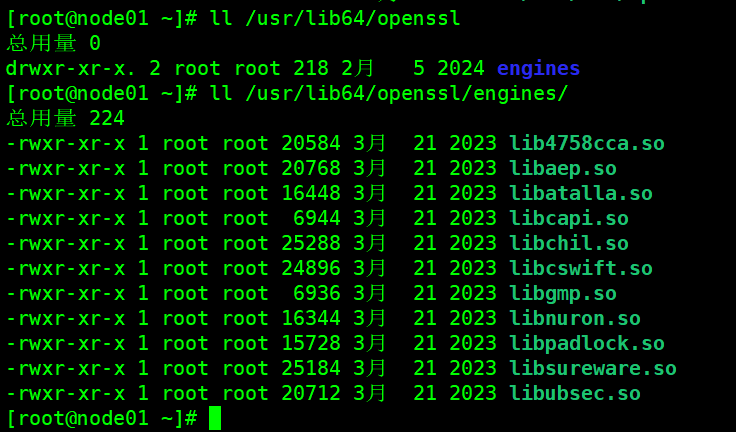Click file size 20584
The image size is (736, 432).
pyautogui.click(x=311, y=143)
